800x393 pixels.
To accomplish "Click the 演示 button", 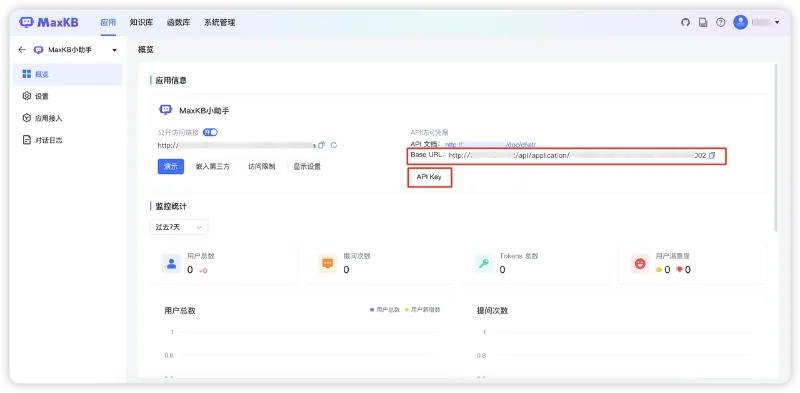I will point(171,166).
